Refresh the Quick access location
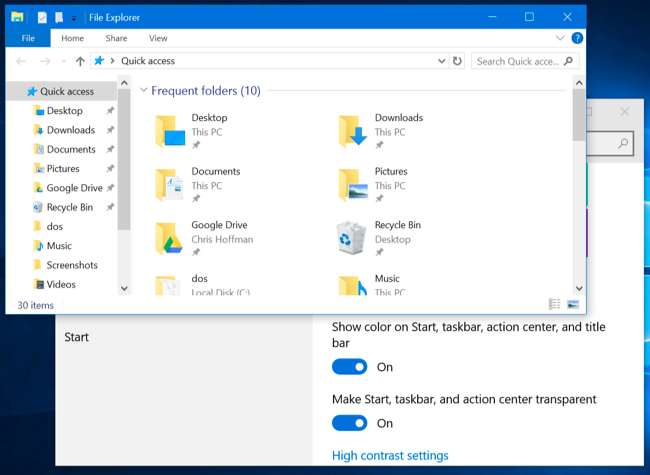This screenshot has height=475, width=650. click(x=457, y=61)
